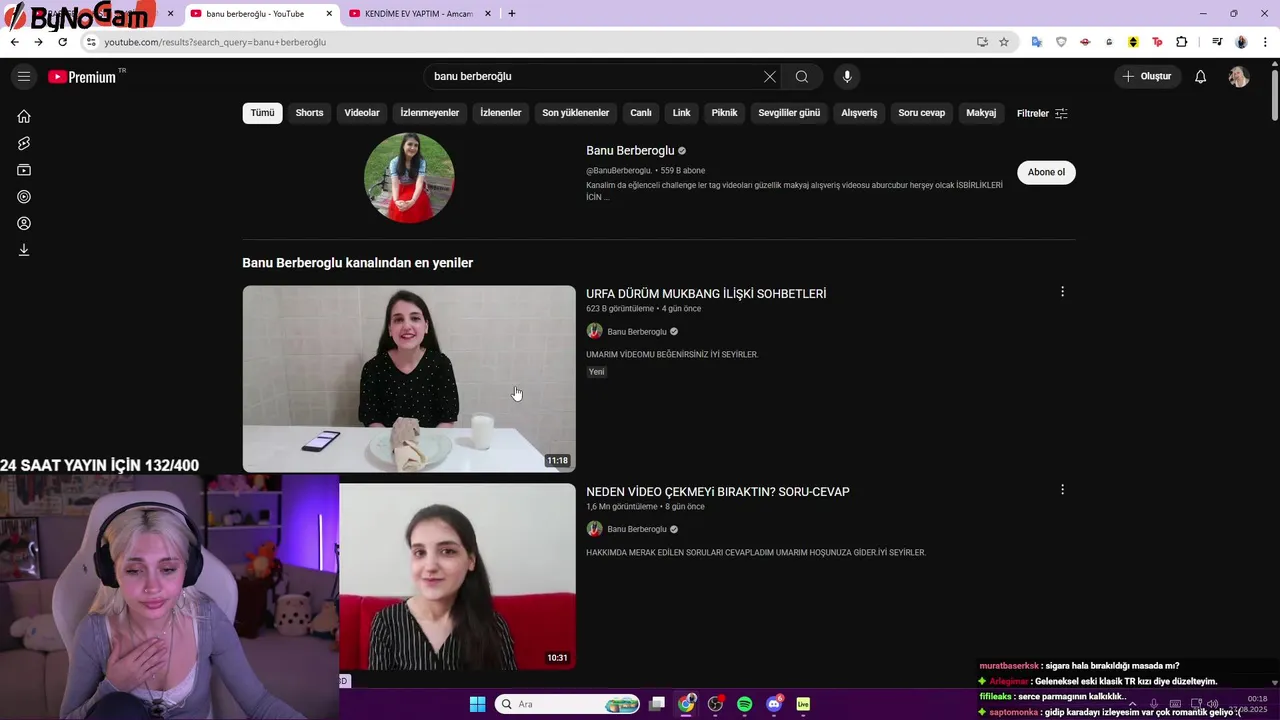Click the Oluştur create button

(x=1147, y=77)
